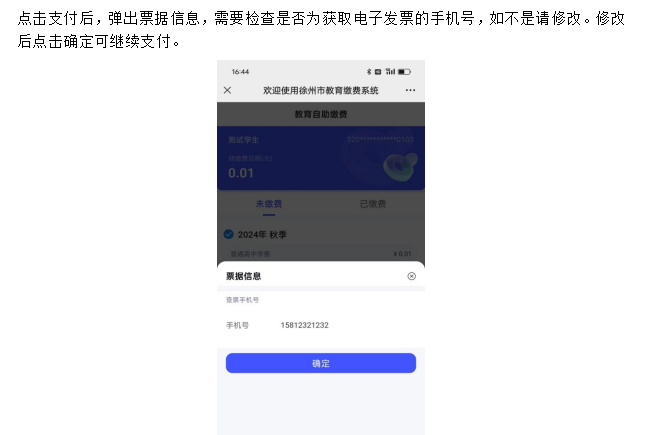This screenshot has height=435, width=658.
Task: Click the 查票手机号 section label
Action: (x=243, y=300)
